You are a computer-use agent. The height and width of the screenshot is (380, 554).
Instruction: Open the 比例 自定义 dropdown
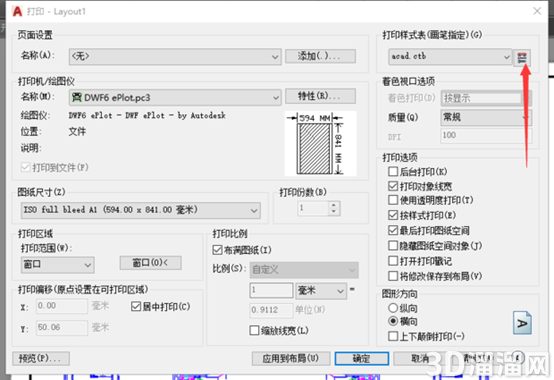[x=304, y=270]
